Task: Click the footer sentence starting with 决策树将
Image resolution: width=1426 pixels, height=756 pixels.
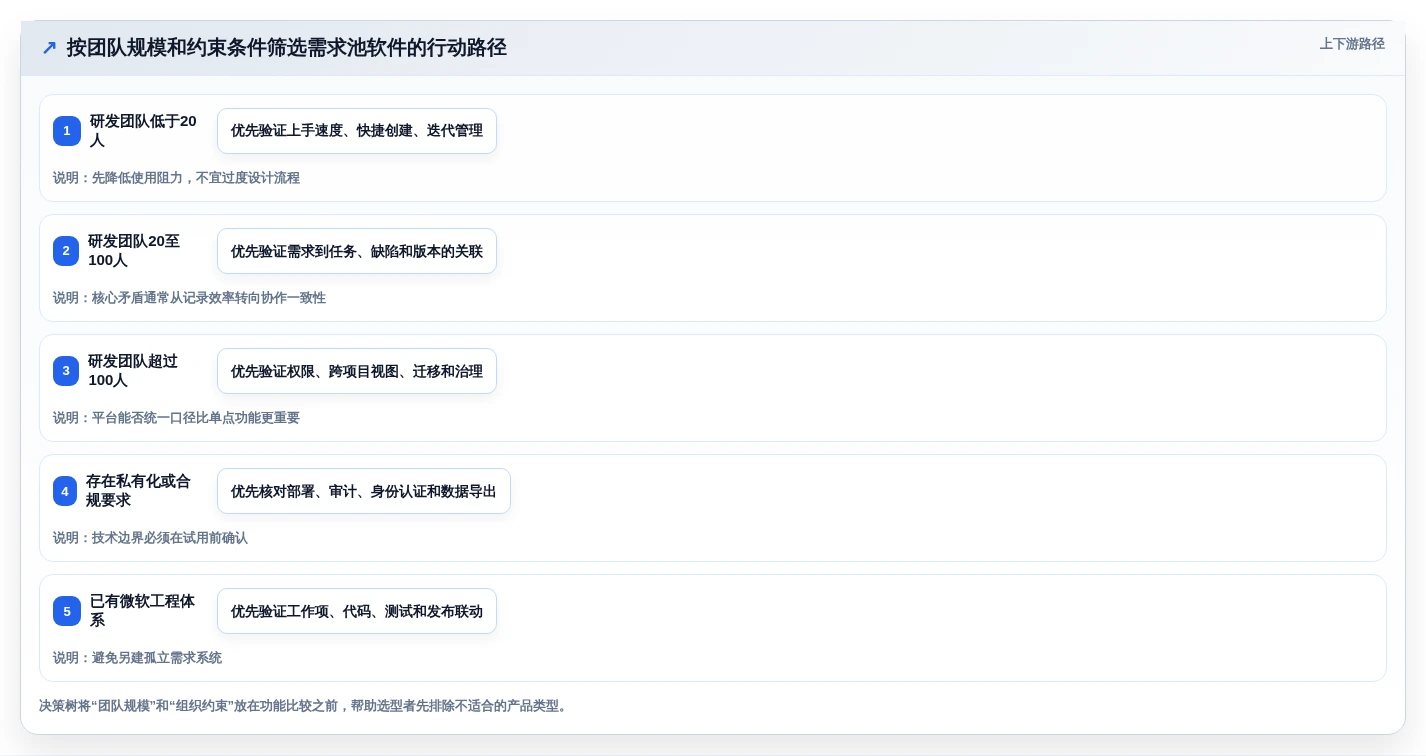Action: [305, 706]
